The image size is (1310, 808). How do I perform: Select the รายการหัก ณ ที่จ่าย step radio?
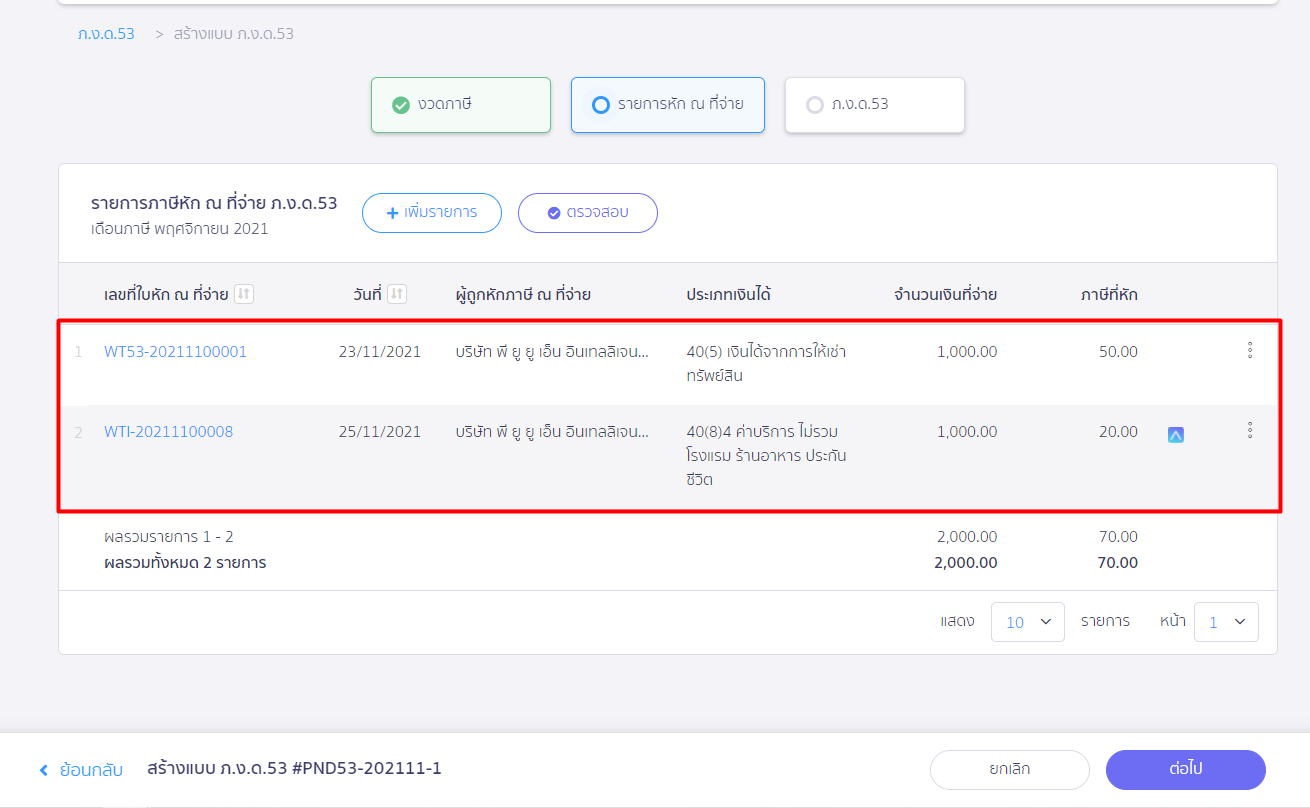pyautogui.click(x=600, y=105)
